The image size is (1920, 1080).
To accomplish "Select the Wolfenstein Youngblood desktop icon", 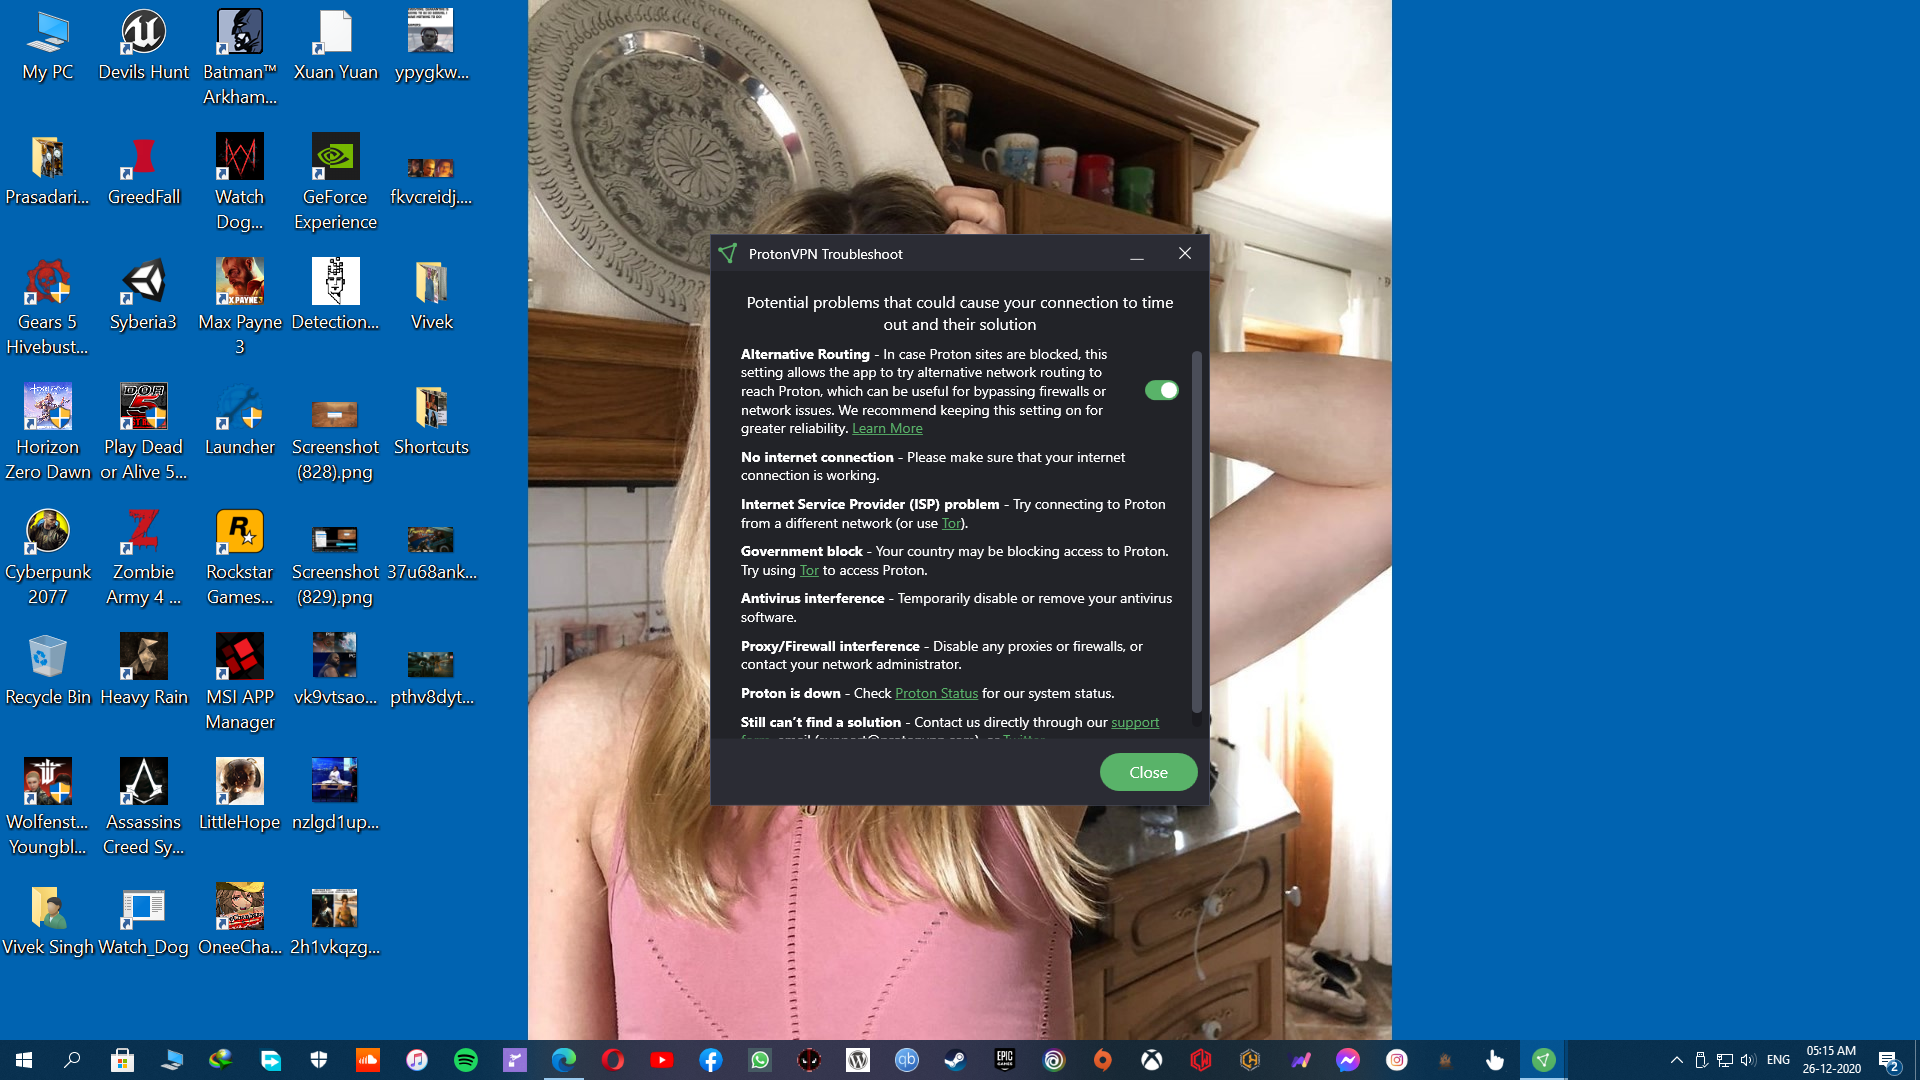I will 48,808.
